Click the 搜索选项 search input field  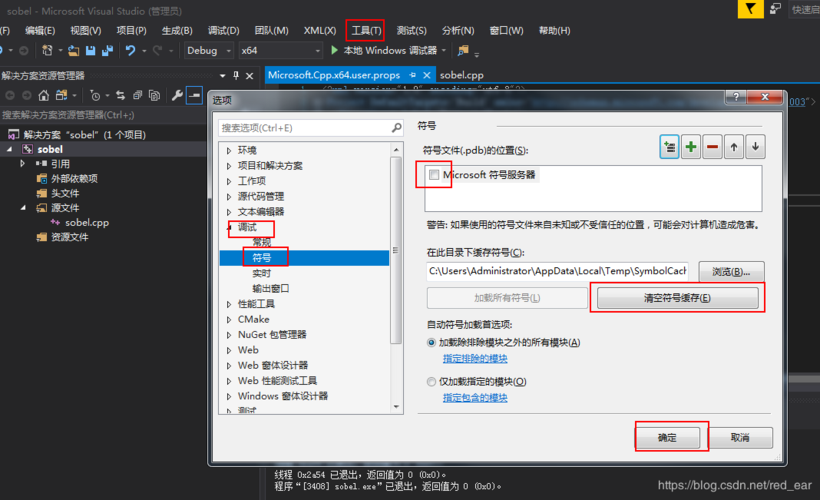[x=305, y=128]
